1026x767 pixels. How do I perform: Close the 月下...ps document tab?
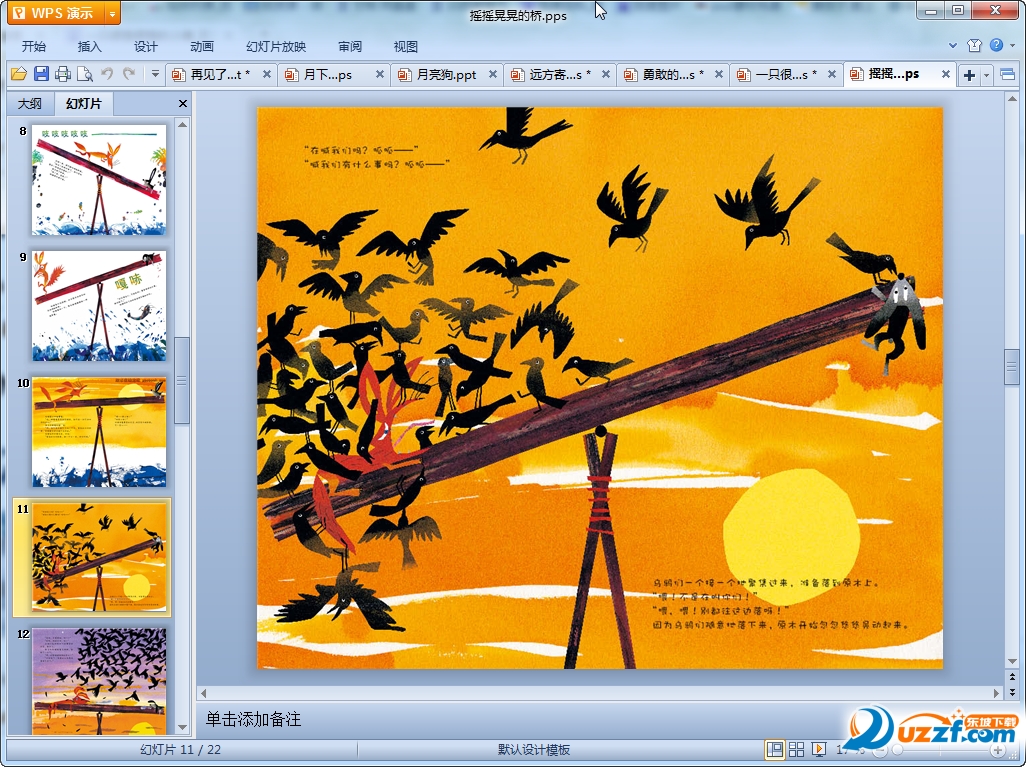380,75
